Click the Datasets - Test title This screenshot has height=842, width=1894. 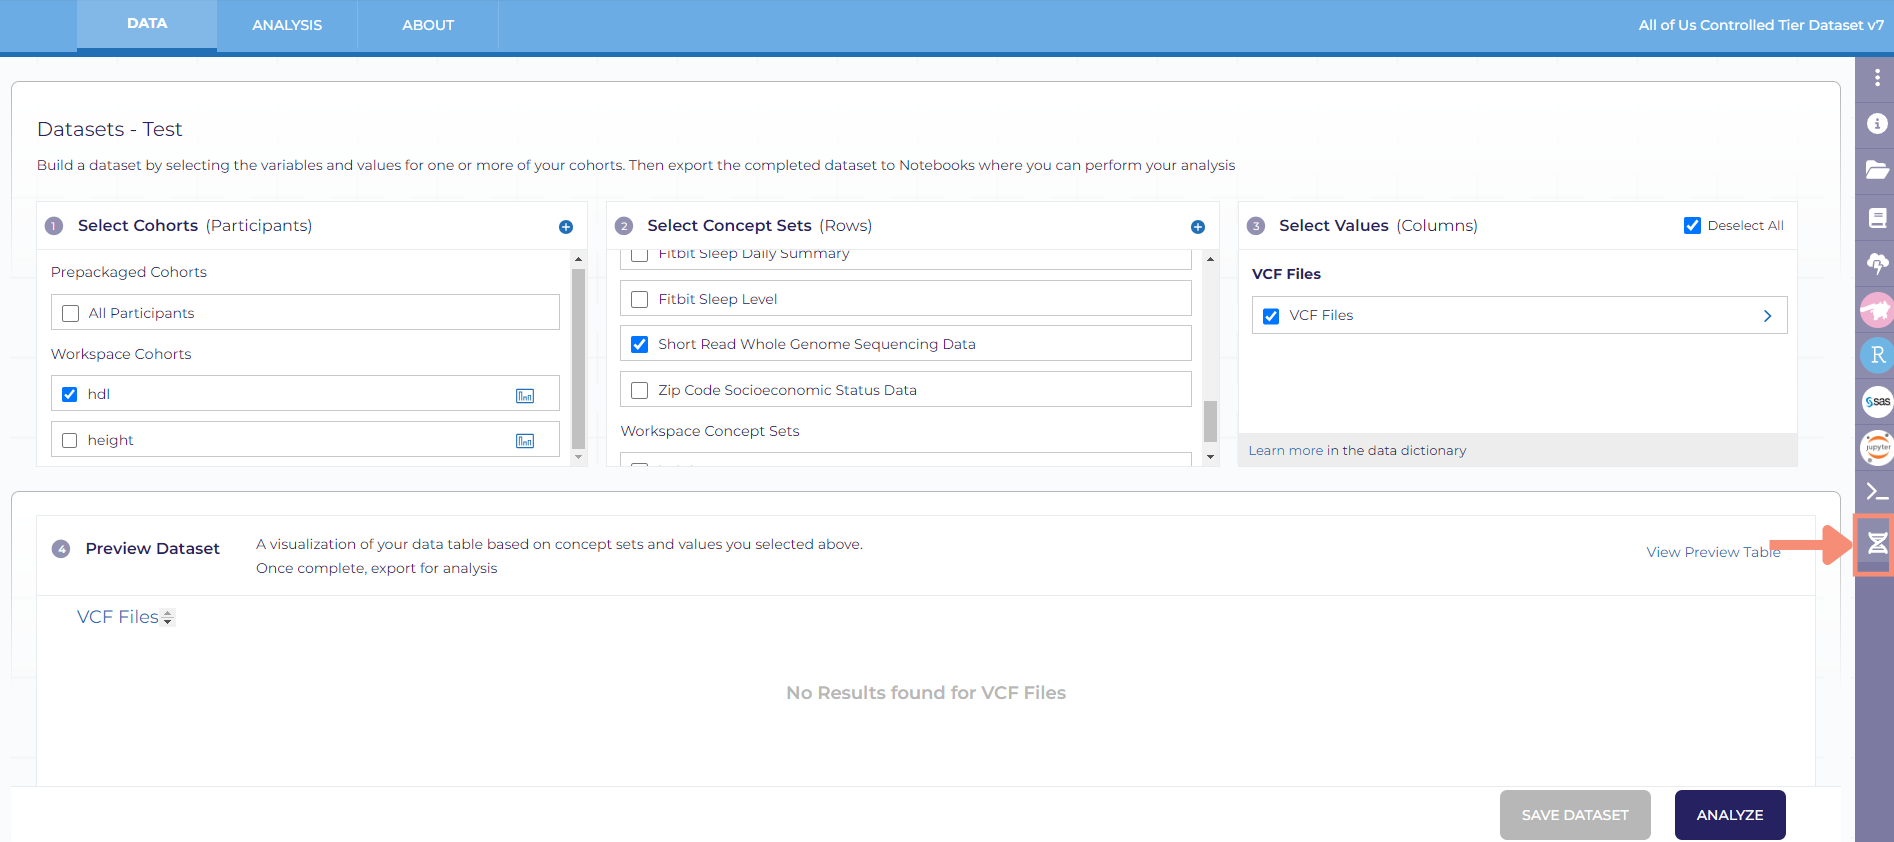point(110,129)
